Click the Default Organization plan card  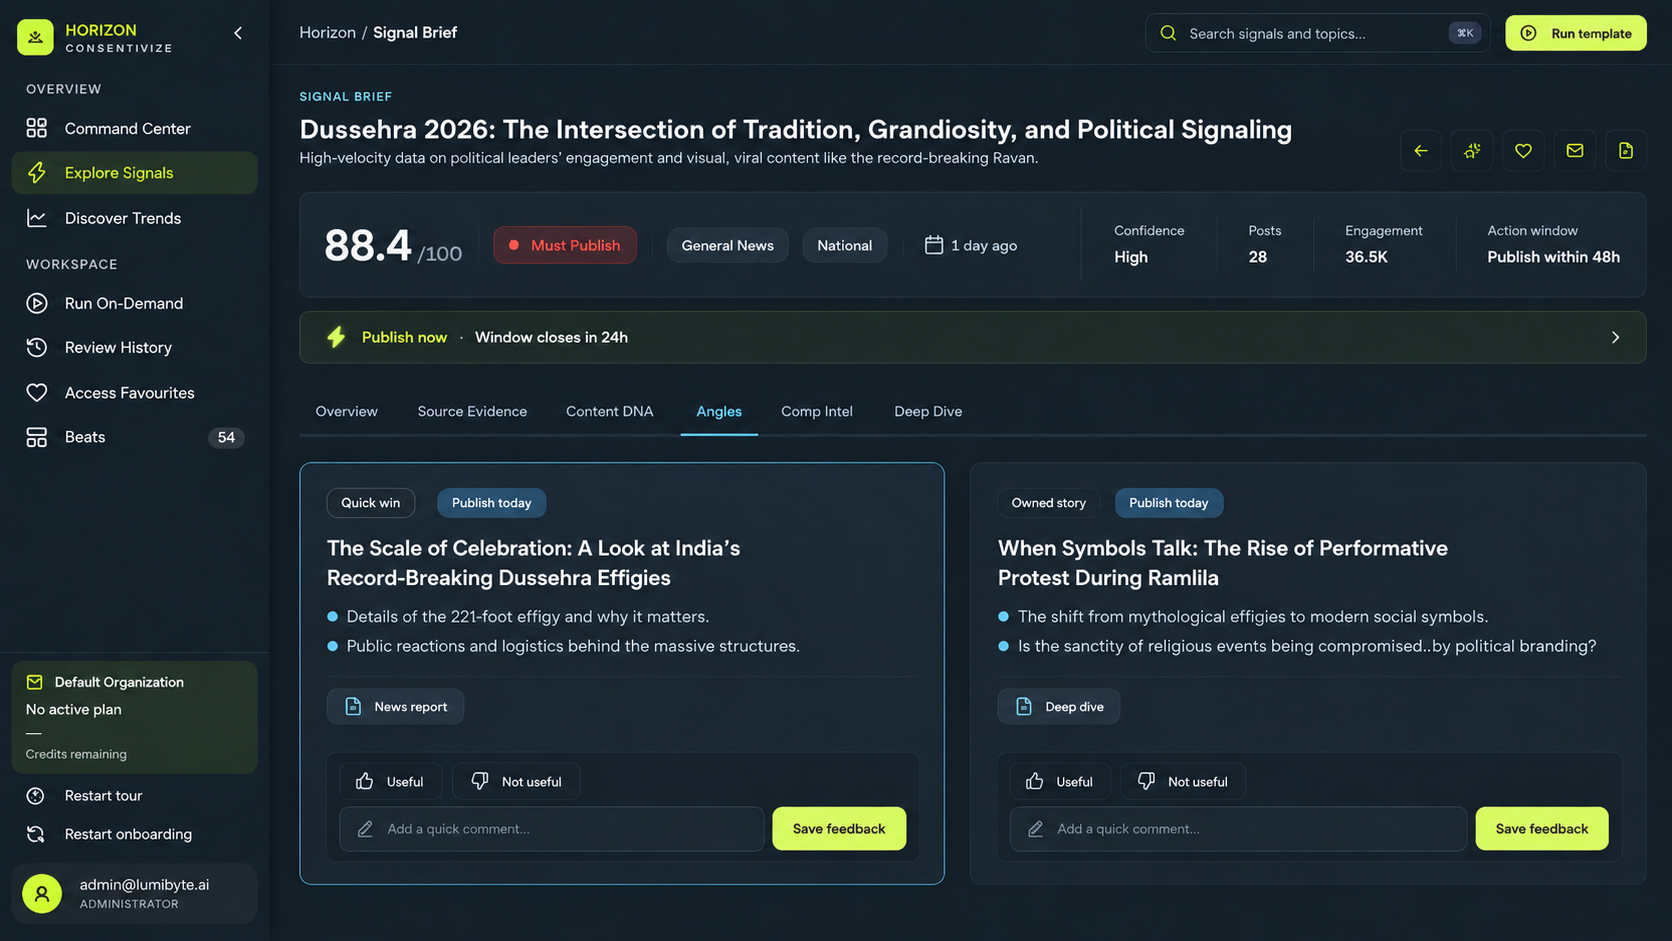click(x=134, y=717)
